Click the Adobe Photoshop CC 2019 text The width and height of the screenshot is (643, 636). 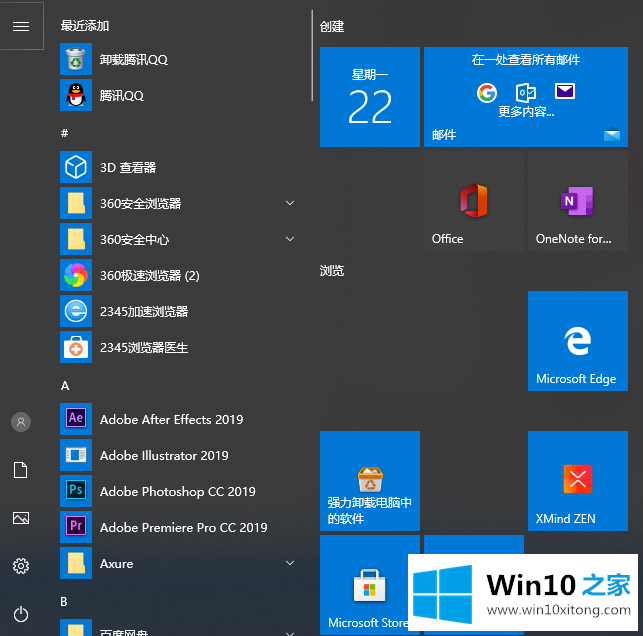click(x=178, y=492)
